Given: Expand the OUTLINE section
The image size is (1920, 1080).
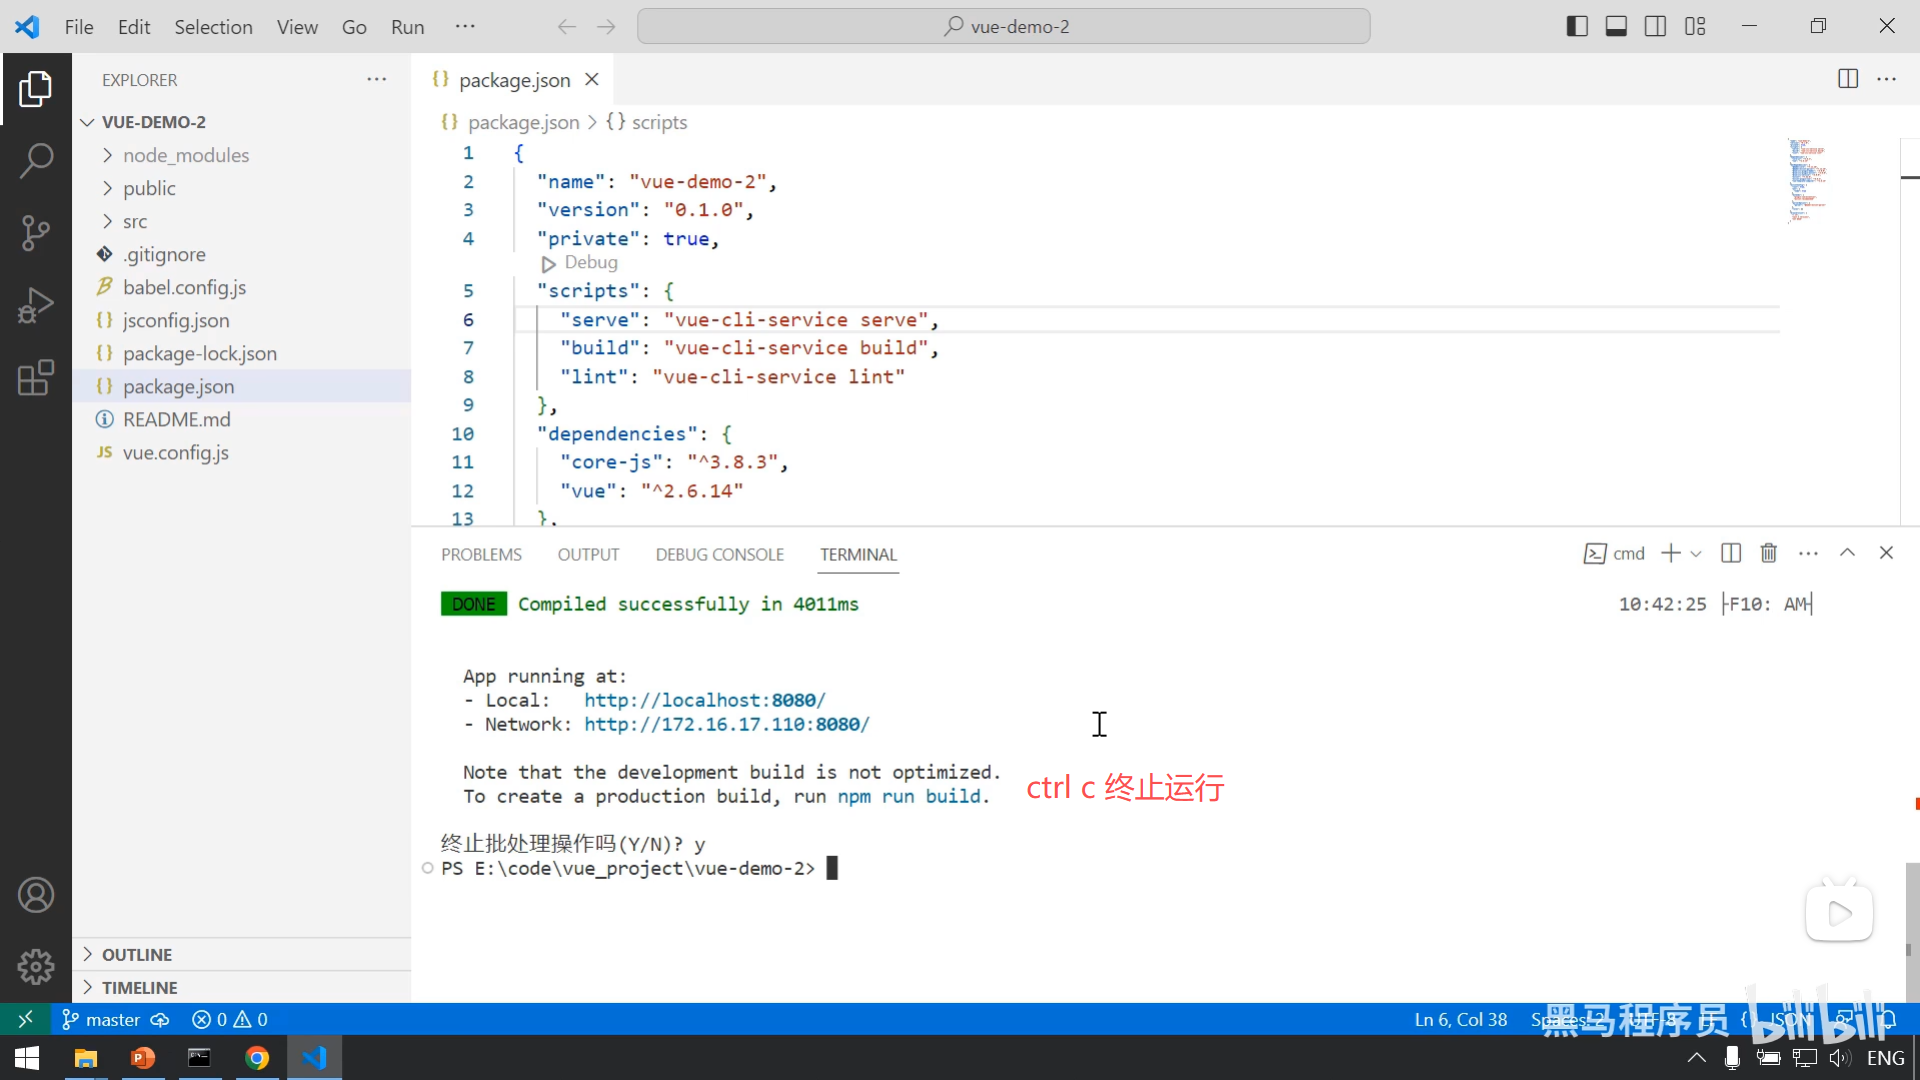Looking at the screenshot, I should click(137, 955).
